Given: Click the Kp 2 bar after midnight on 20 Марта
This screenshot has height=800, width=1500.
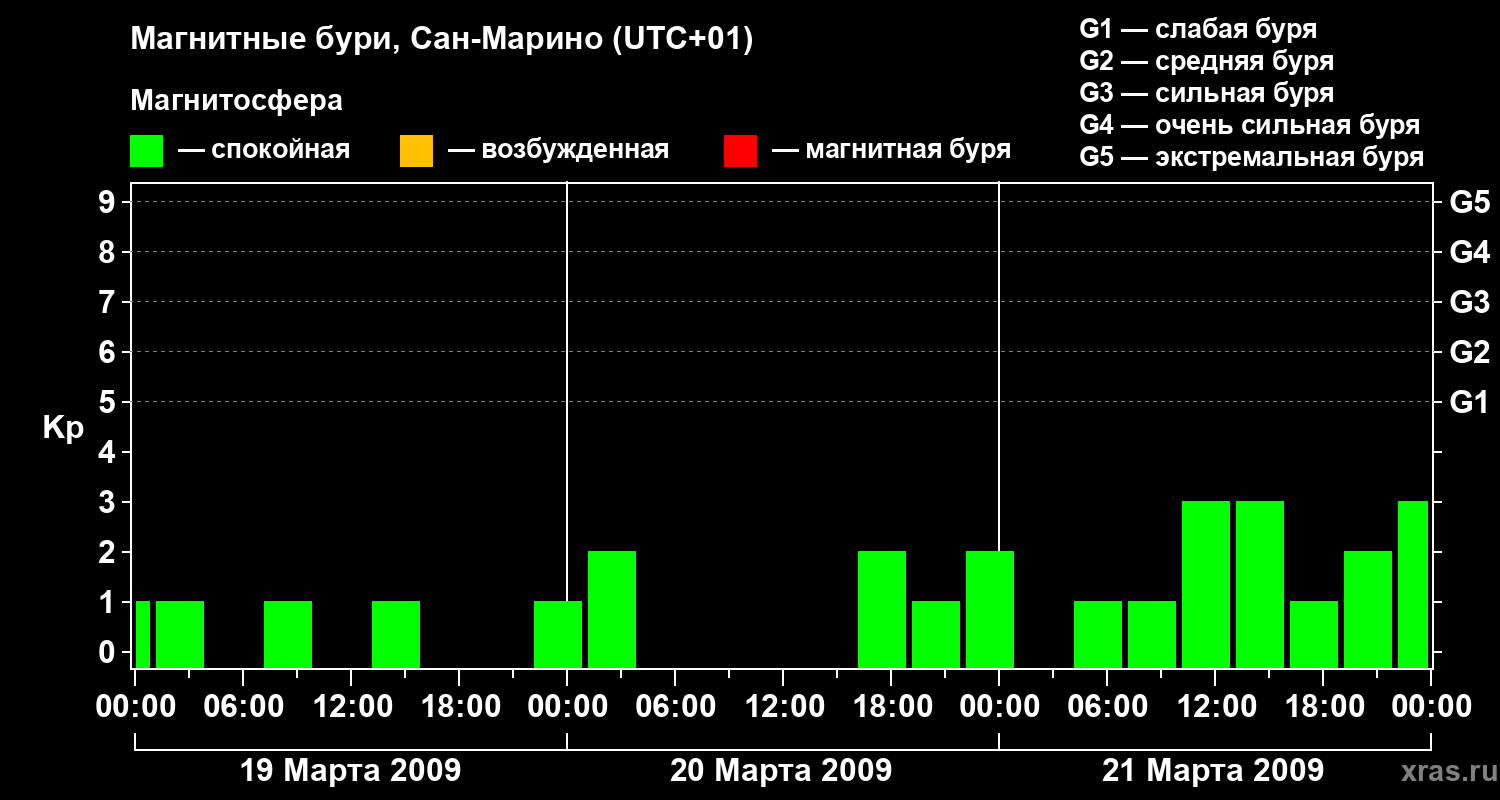Looking at the screenshot, I should click(612, 609).
